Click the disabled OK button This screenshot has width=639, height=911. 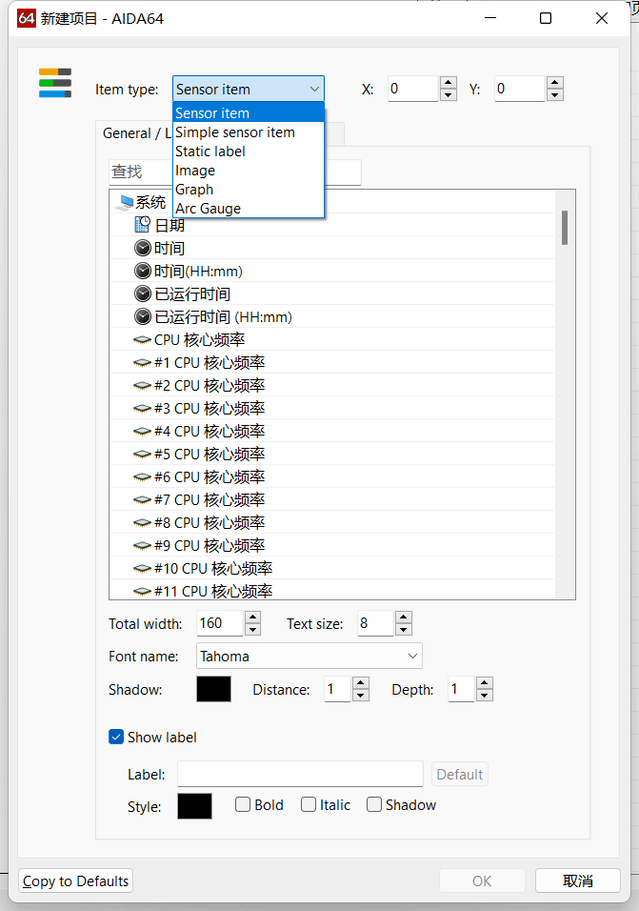point(482,881)
